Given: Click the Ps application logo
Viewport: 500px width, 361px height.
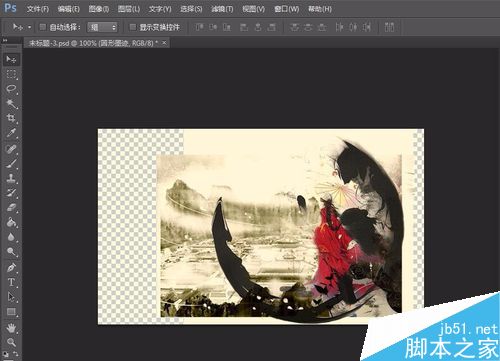Looking at the screenshot, I should pos(10,8).
